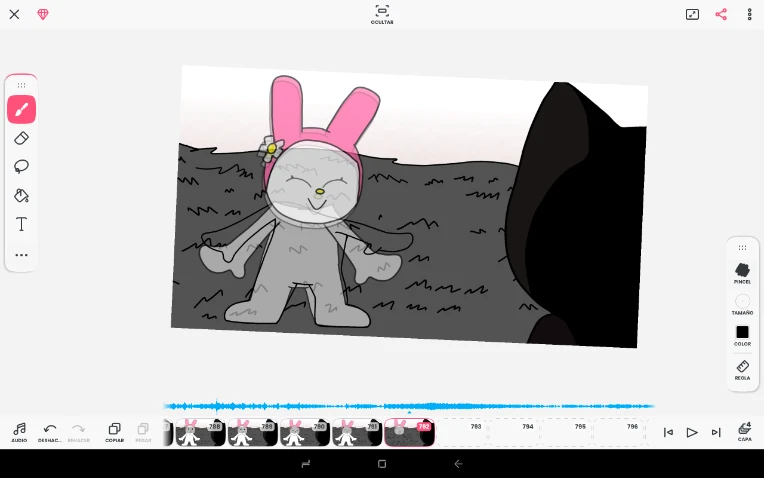Add empty frame slot 795
764x478 pixels.
[x=566, y=432]
